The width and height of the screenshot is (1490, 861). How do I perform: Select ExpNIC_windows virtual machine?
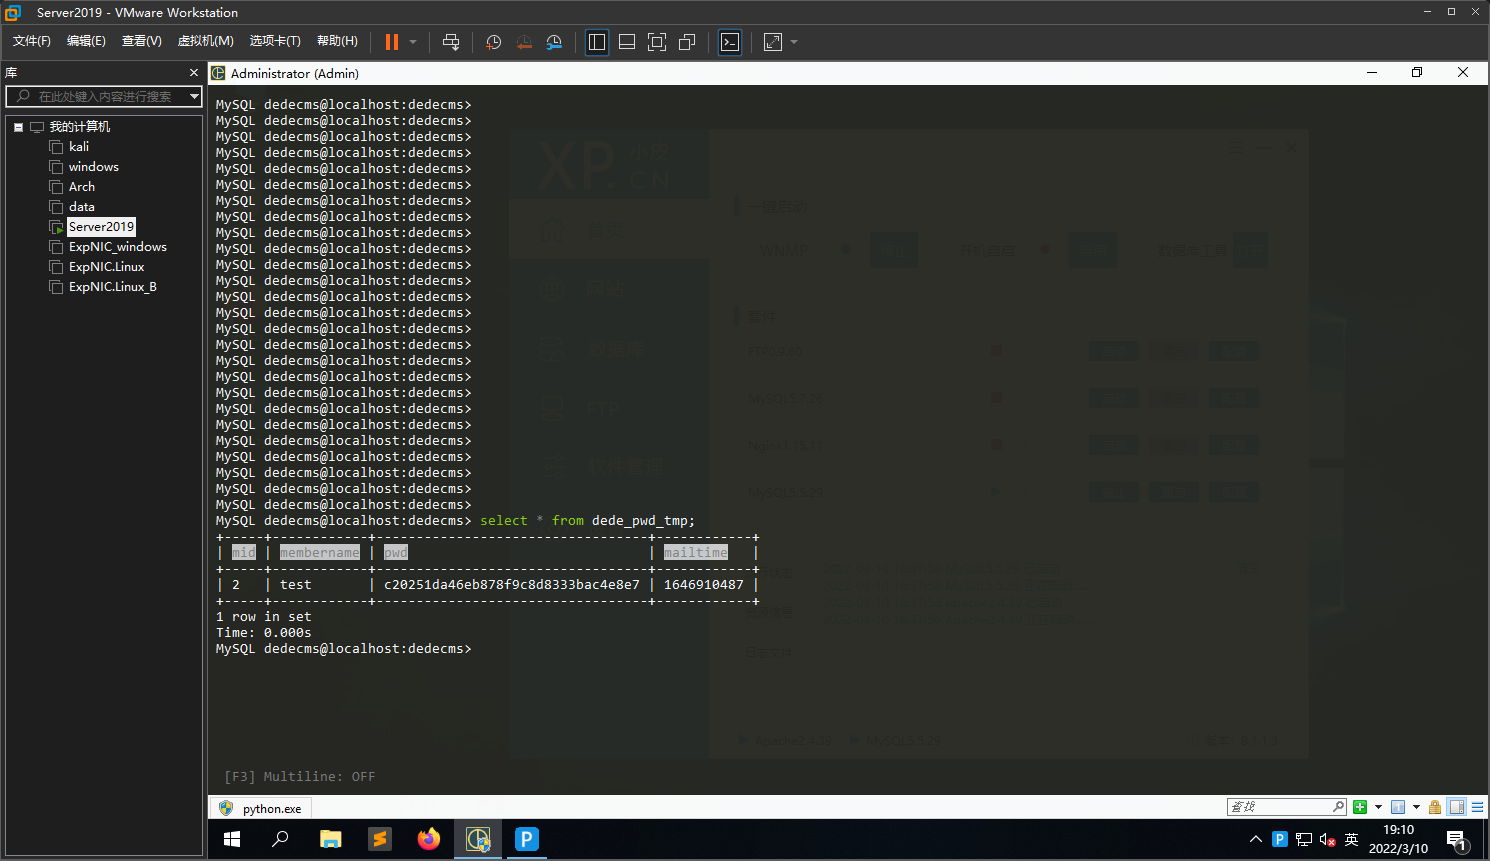click(x=118, y=247)
